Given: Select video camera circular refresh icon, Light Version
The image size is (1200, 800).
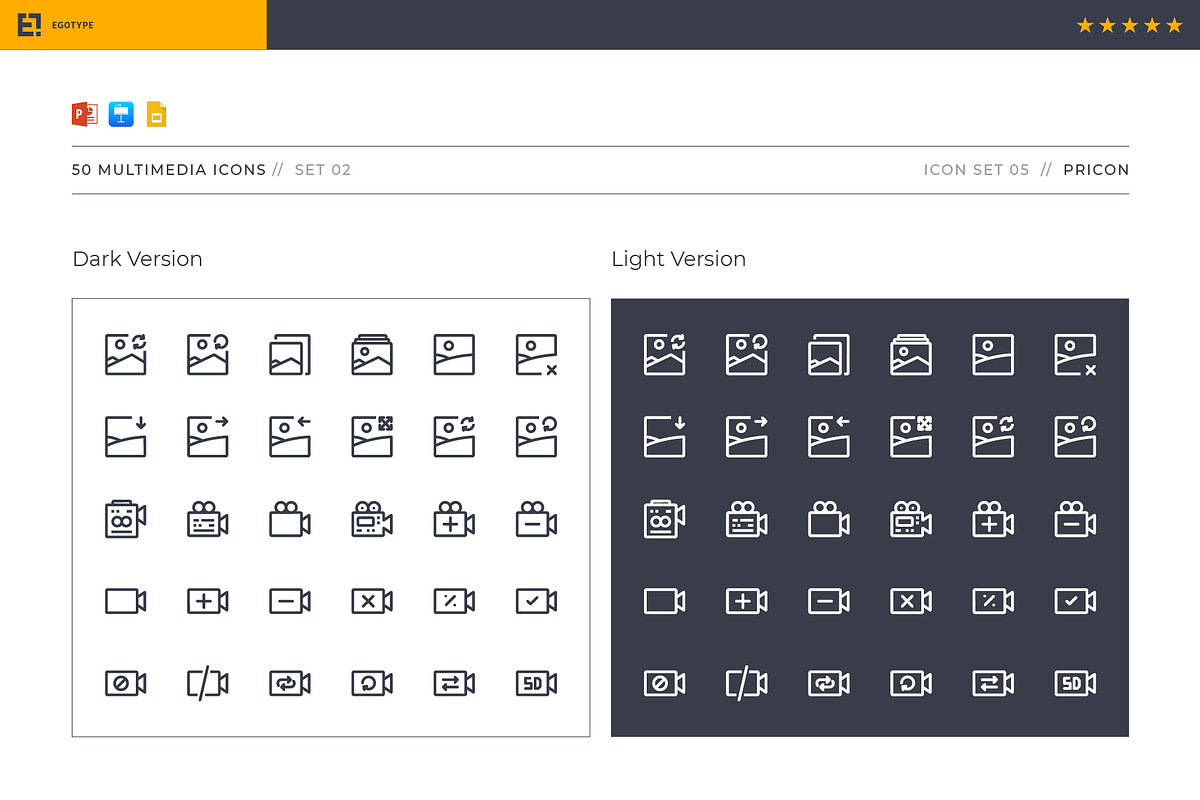Looking at the screenshot, I should pyautogui.click(x=911, y=683).
